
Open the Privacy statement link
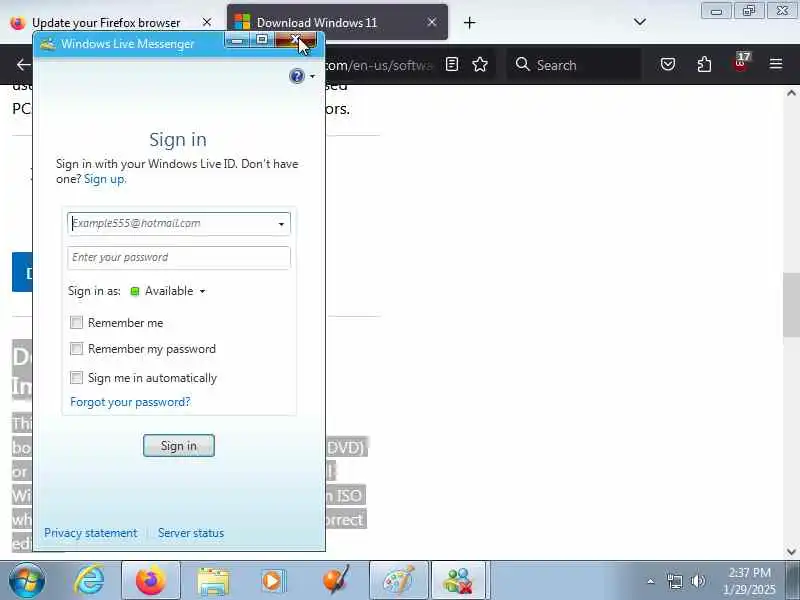pos(90,533)
